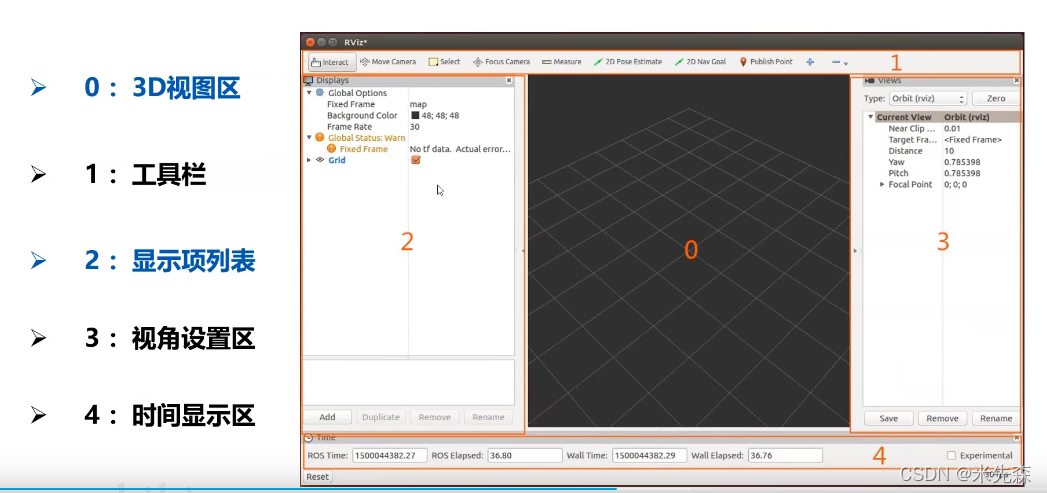Select the 2D Nav Goal tool
Screen dimensions: 1047x493
click(700, 61)
